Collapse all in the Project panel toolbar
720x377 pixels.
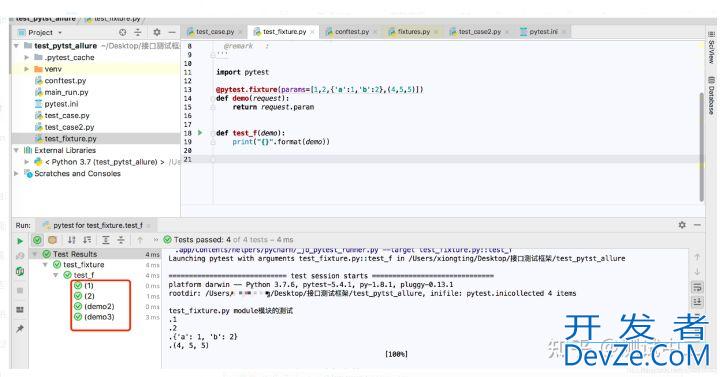pos(138,33)
